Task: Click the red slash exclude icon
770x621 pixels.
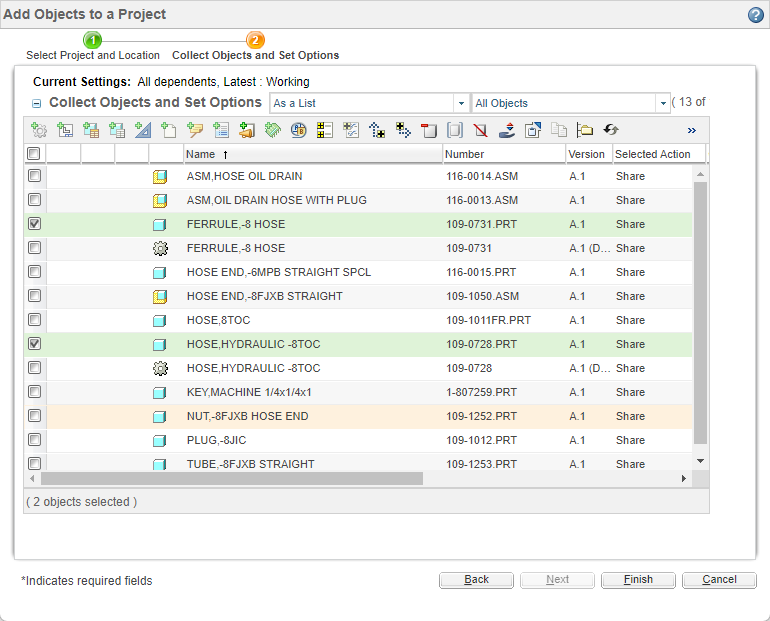Action: (481, 130)
